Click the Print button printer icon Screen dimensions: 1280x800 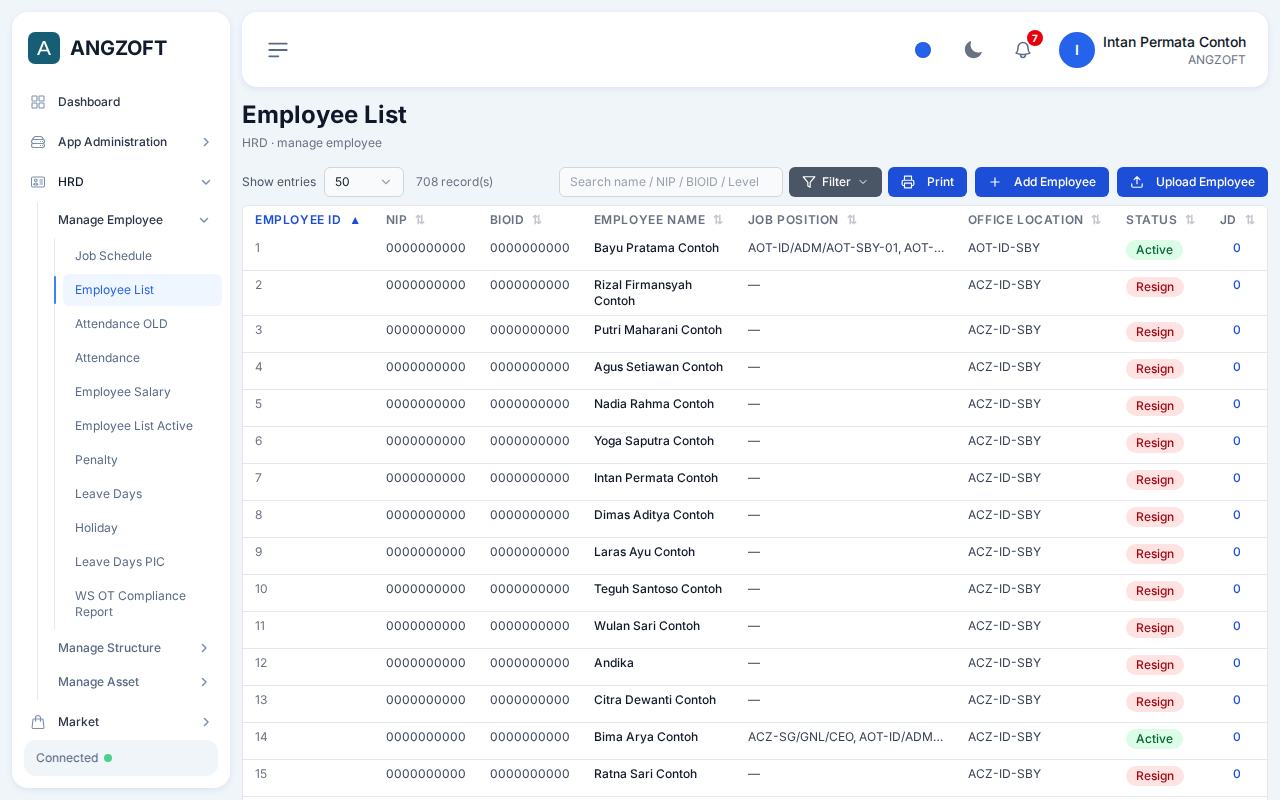[x=908, y=182]
